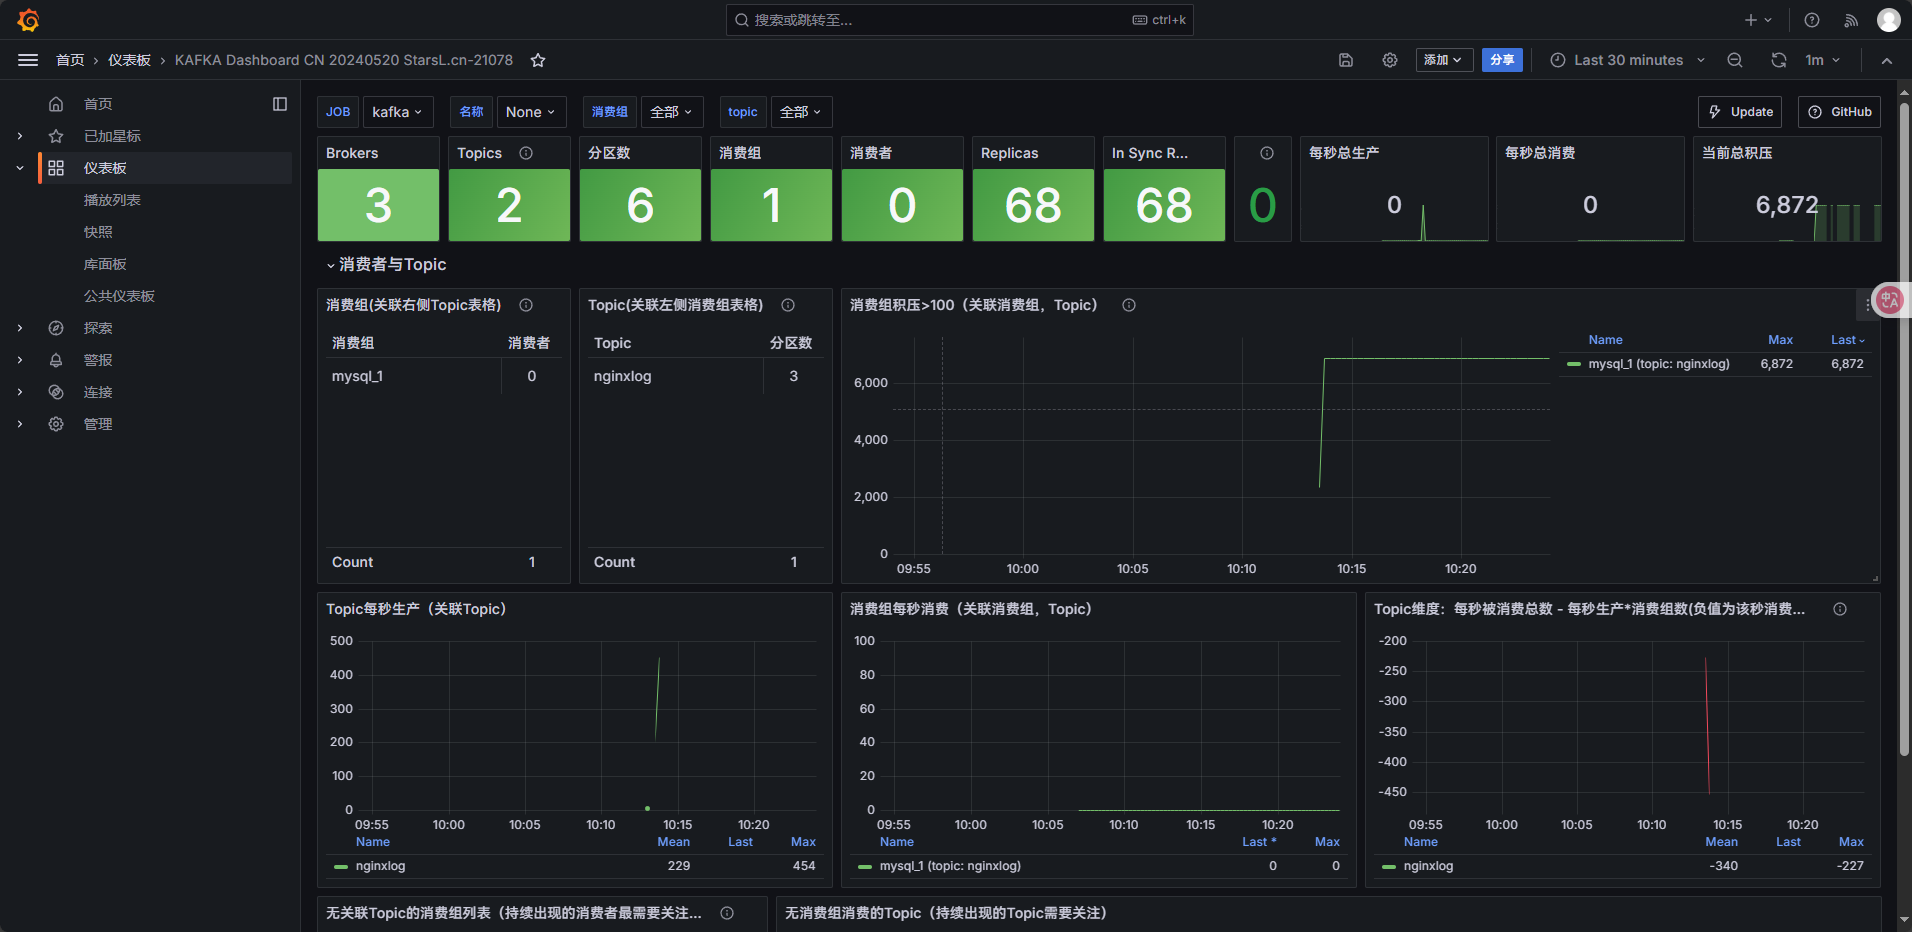The height and width of the screenshot is (932, 1912).
Task: Click the 分享 share button
Action: pos(1502,60)
